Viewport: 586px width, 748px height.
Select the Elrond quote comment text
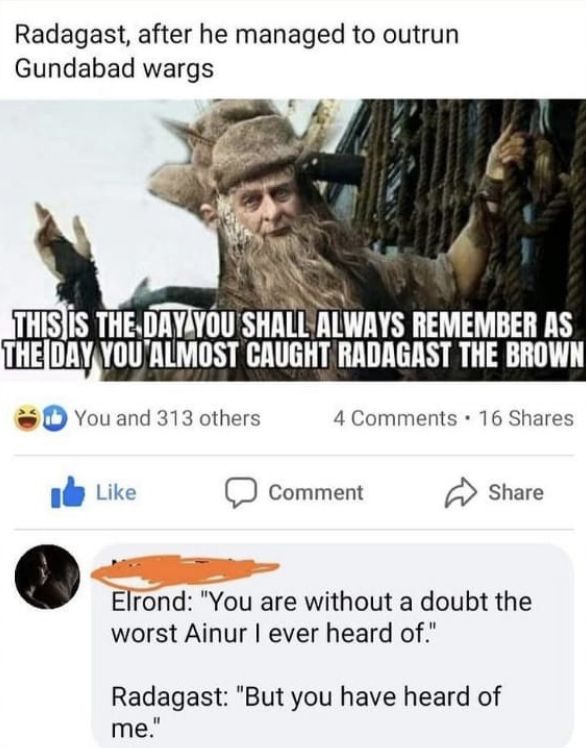[321, 617]
